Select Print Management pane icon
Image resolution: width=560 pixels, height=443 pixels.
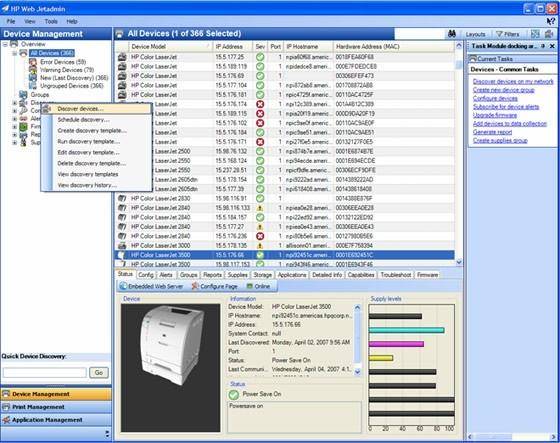[x=6, y=407]
